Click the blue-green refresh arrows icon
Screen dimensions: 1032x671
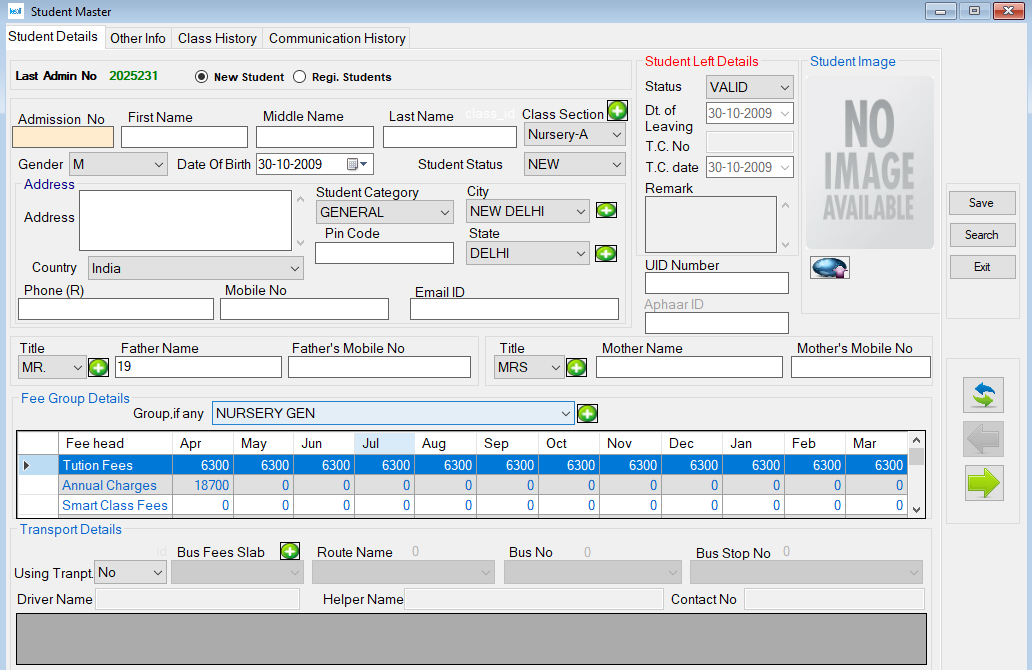coord(984,394)
